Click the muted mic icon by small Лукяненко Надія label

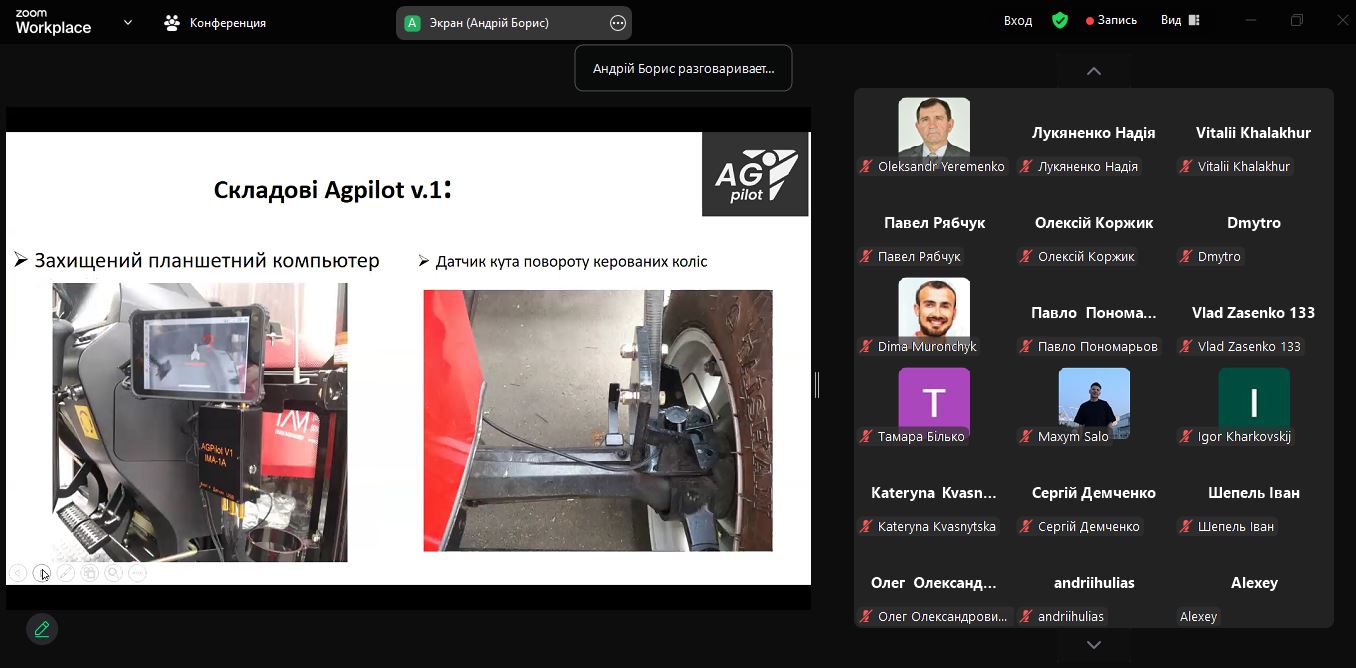click(x=1026, y=167)
